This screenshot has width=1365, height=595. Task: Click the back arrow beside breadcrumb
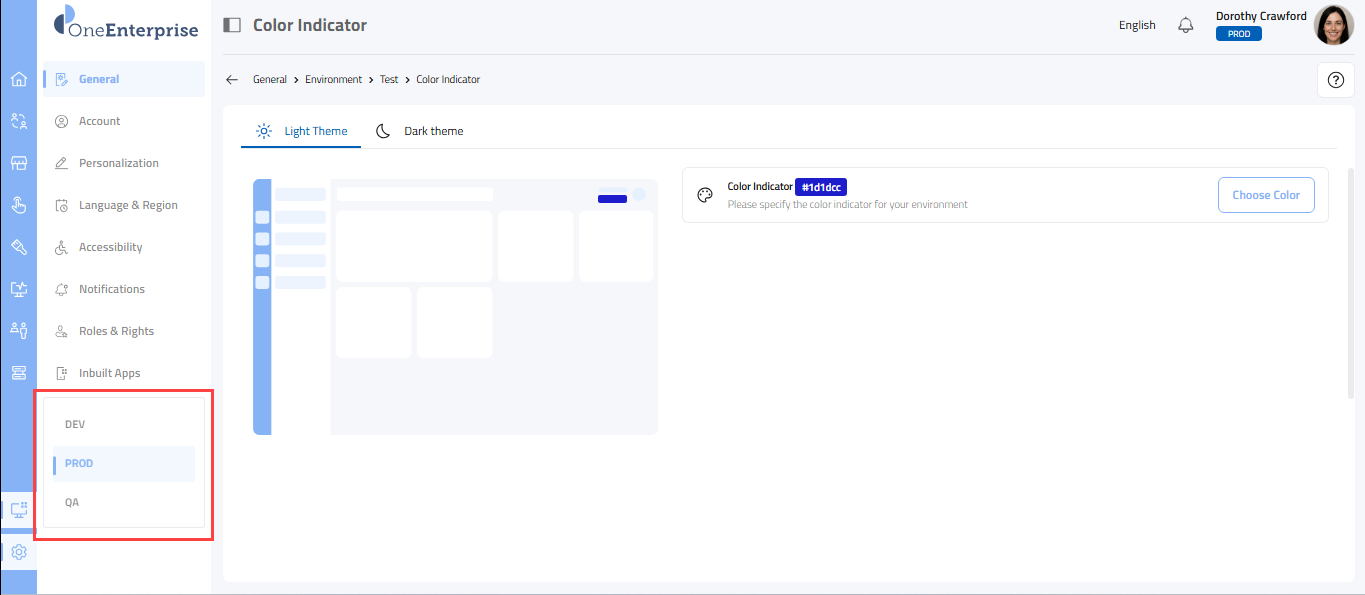[x=232, y=79]
